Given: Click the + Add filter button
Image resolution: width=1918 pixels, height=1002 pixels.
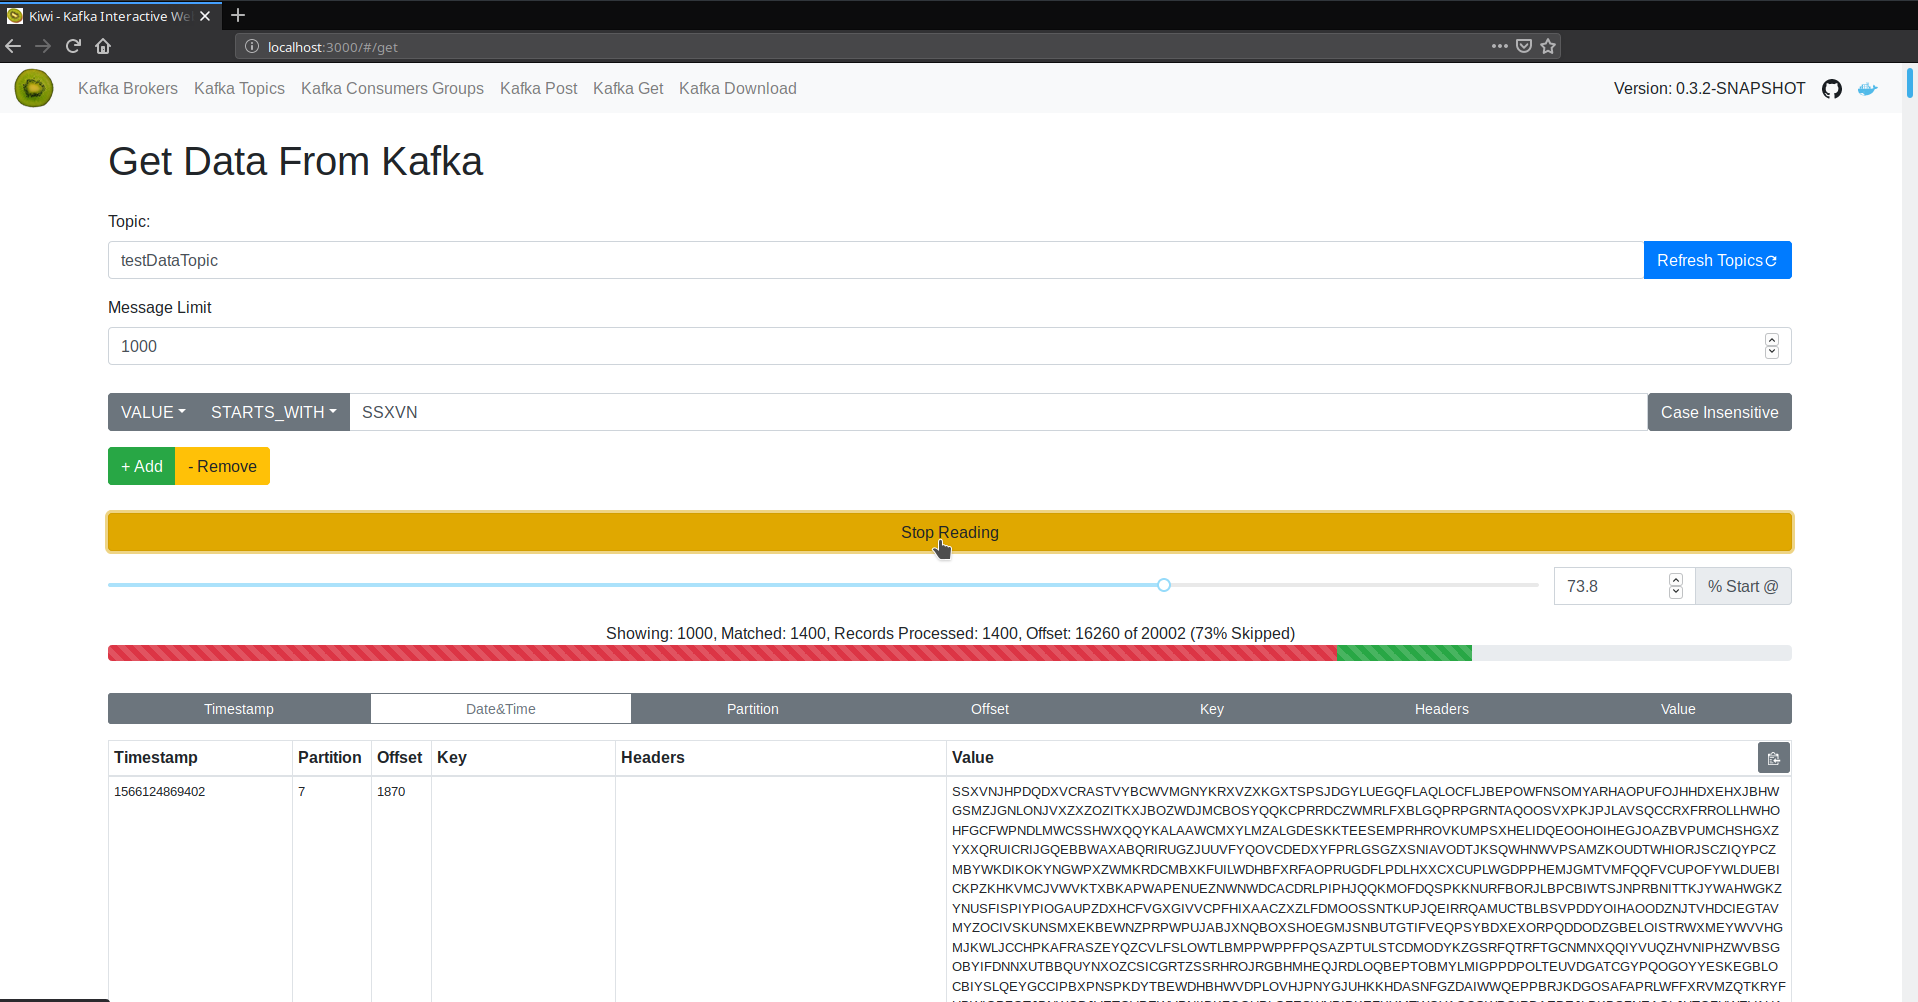Looking at the screenshot, I should [x=142, y=466].
